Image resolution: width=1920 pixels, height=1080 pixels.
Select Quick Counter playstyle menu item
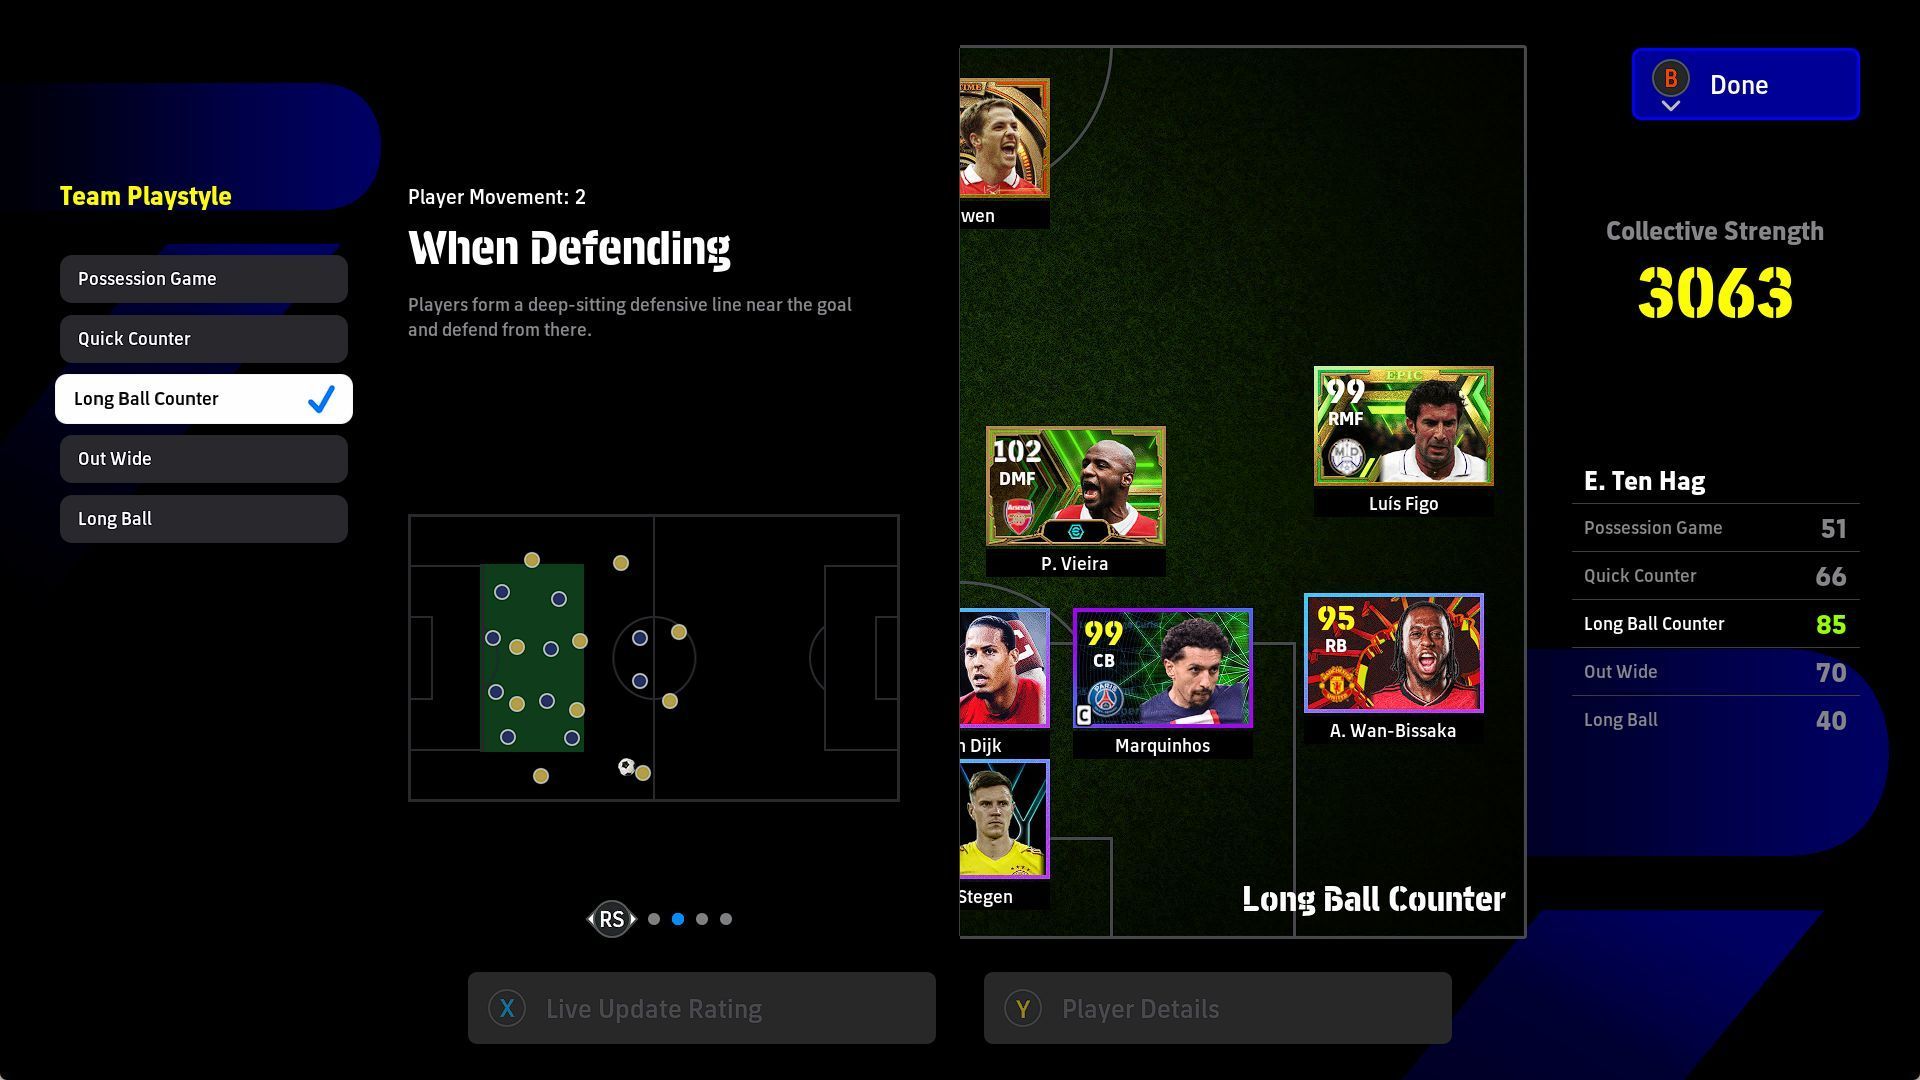pos(203,338)
